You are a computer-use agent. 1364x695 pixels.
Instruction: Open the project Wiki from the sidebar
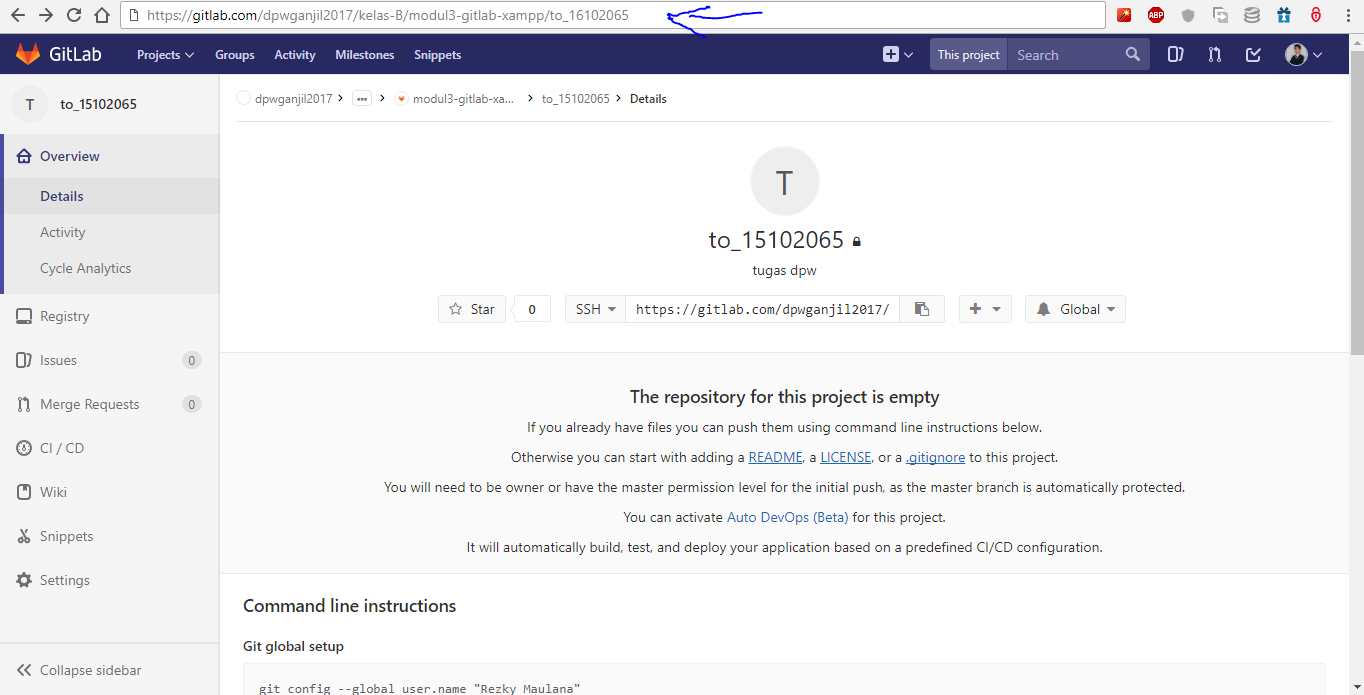pos(57,492)
